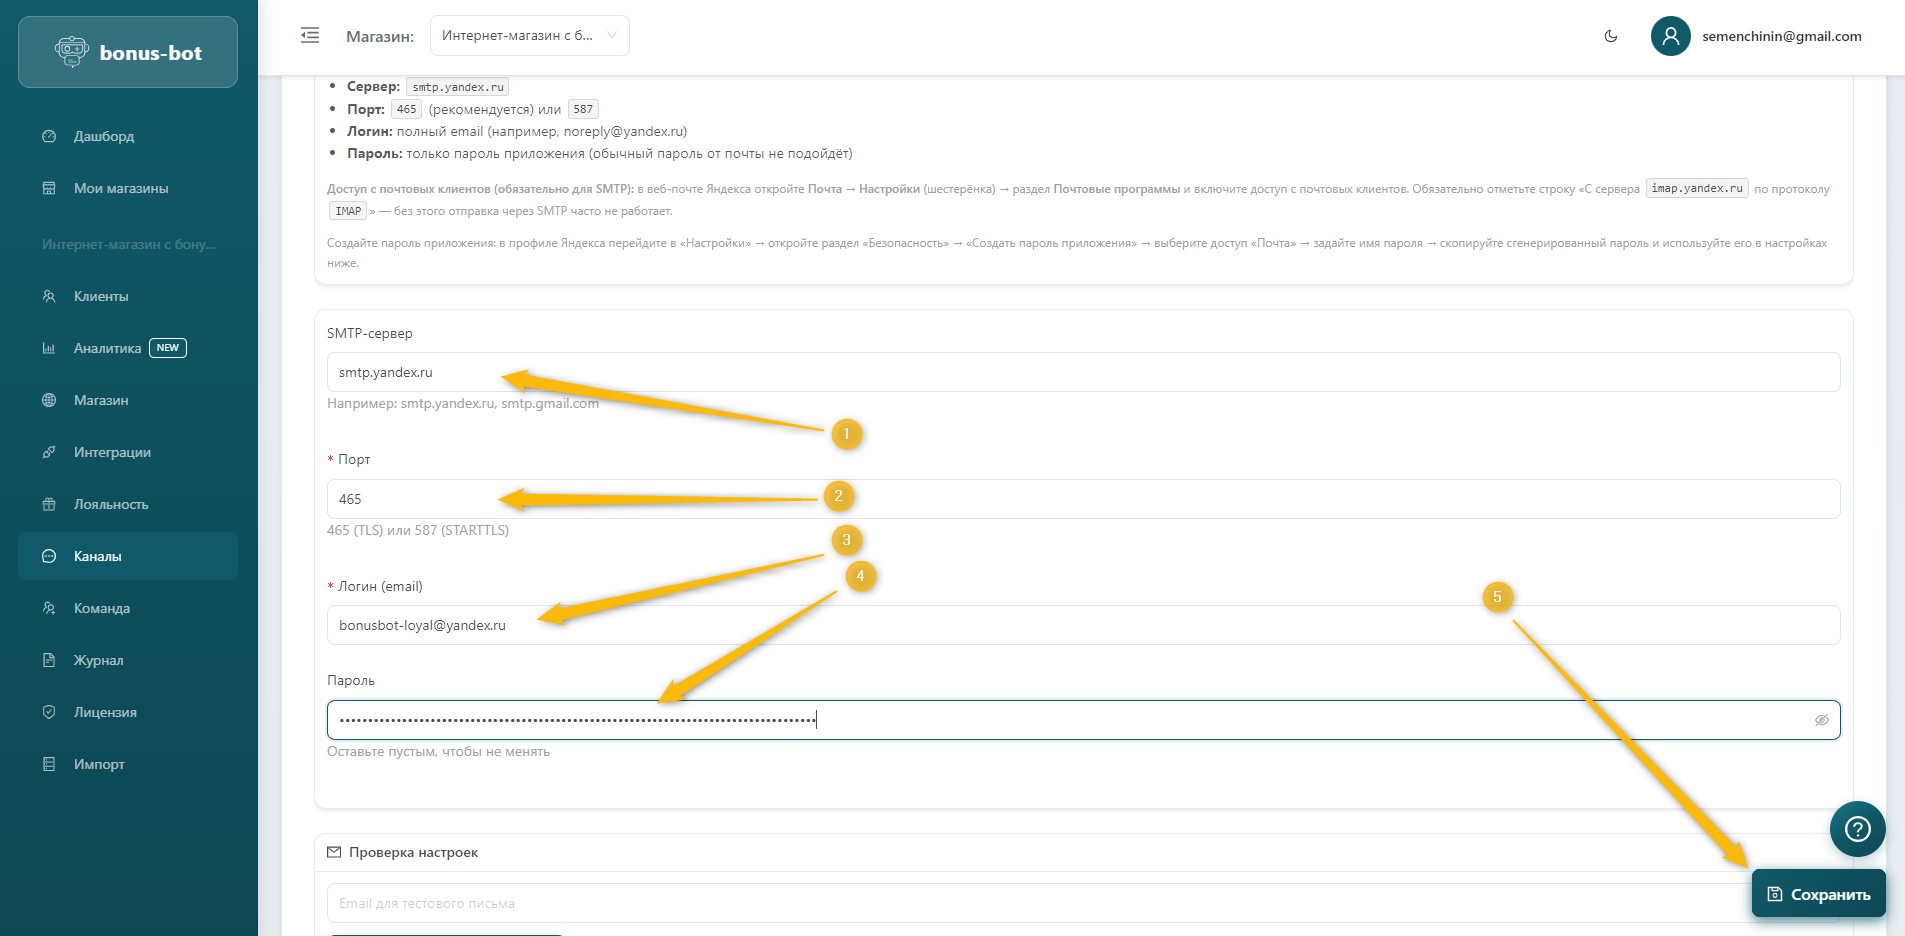Open the round help question mark button

1857,829
